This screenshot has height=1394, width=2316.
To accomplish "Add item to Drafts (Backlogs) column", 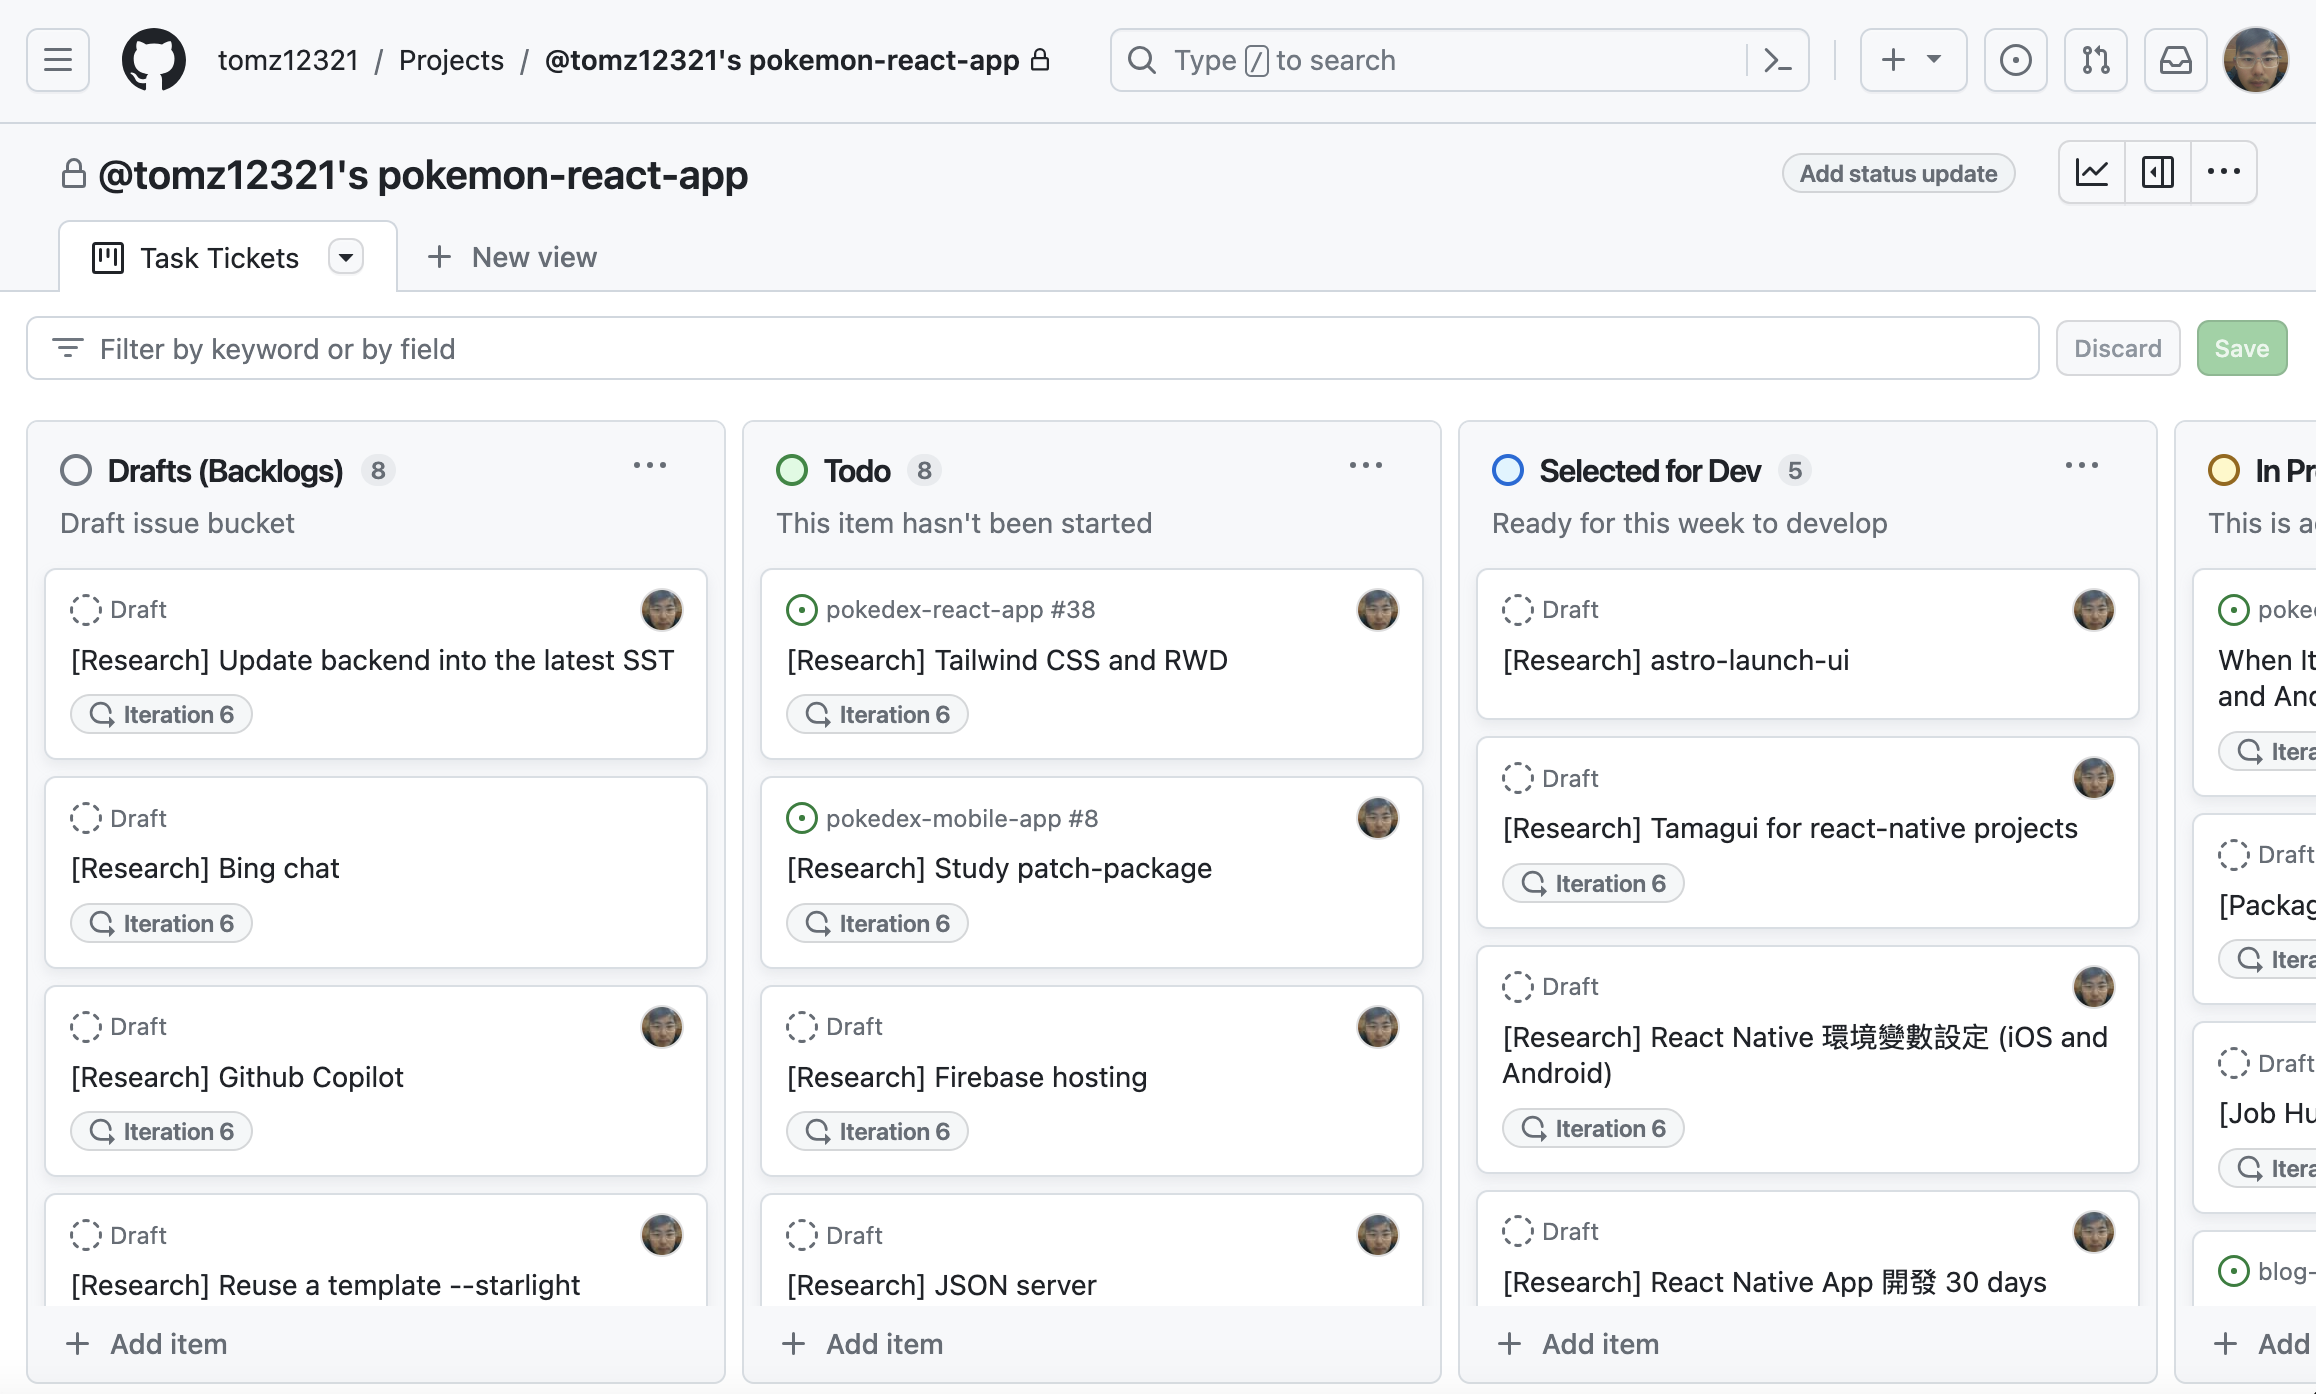I will pos(147,1344).
